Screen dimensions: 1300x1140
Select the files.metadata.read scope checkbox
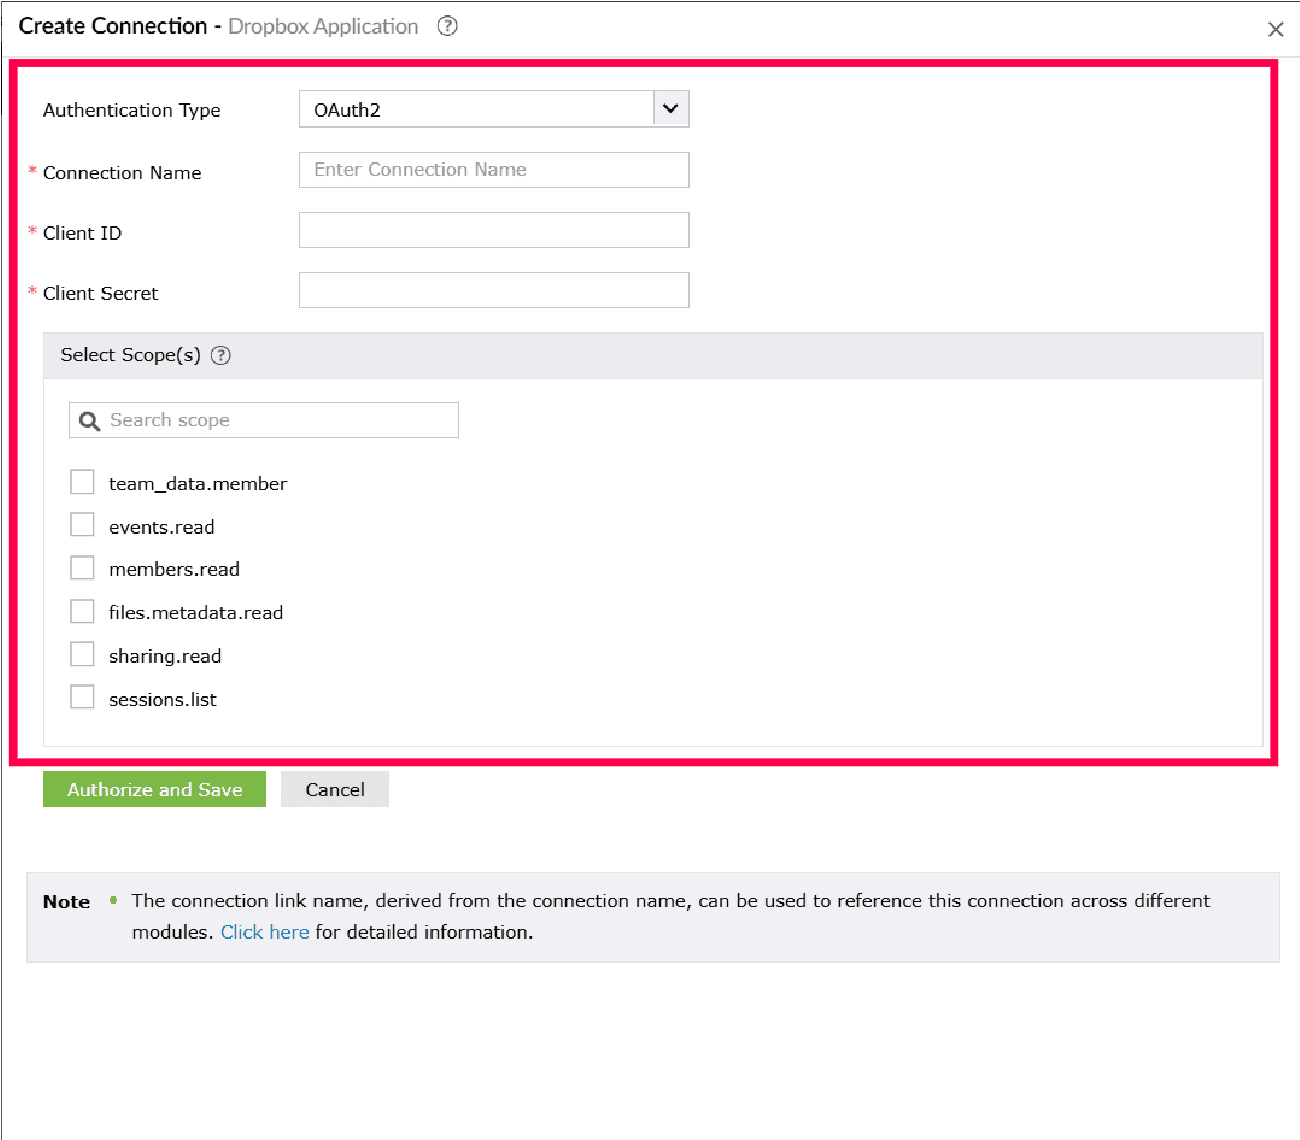[x=82, y=611]
